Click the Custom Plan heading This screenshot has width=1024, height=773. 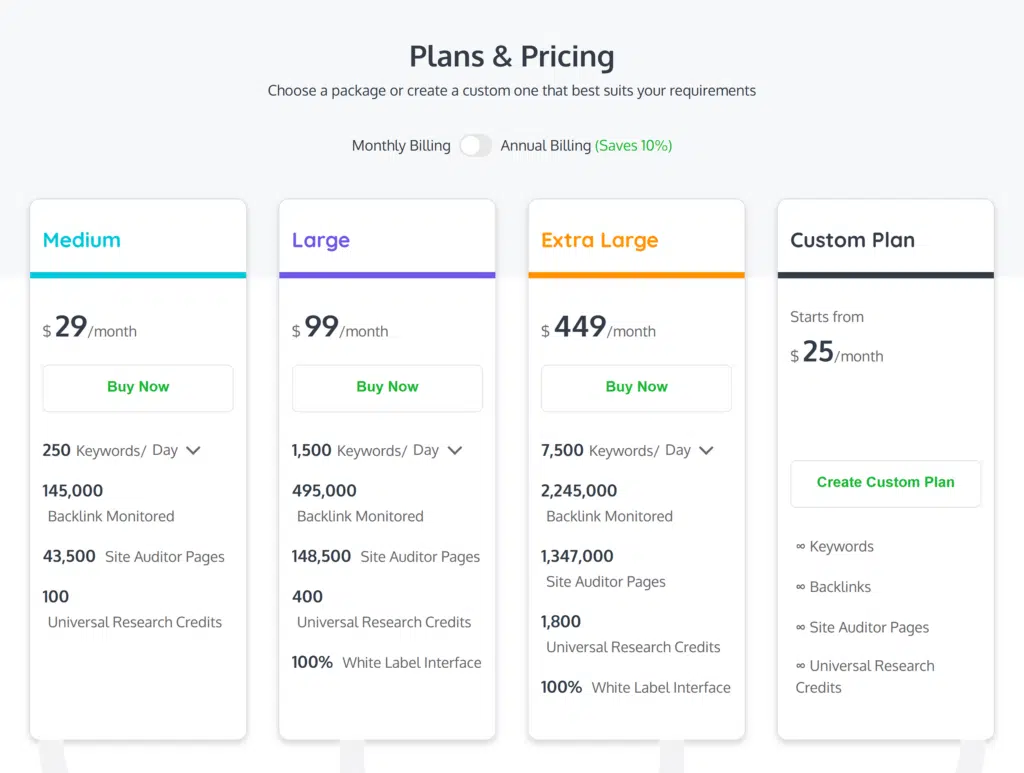(852, 240)
